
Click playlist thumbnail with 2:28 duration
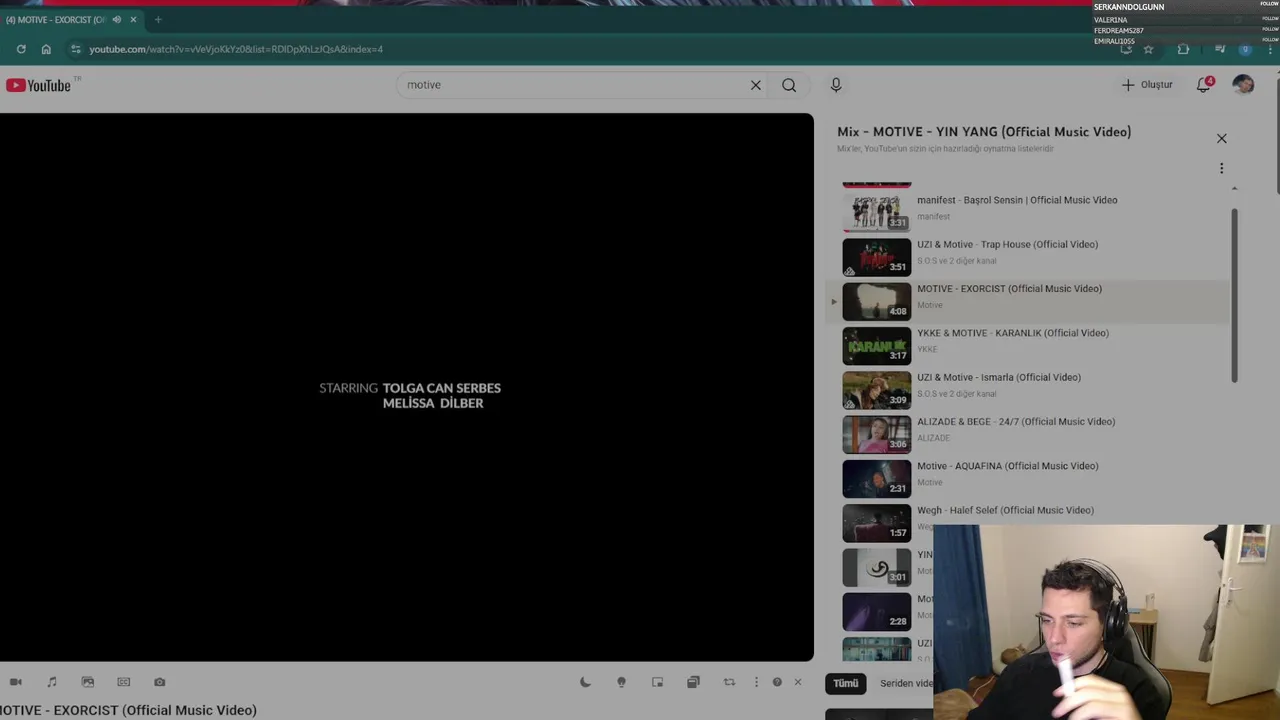pyautogui.click(x=877, y=611)
